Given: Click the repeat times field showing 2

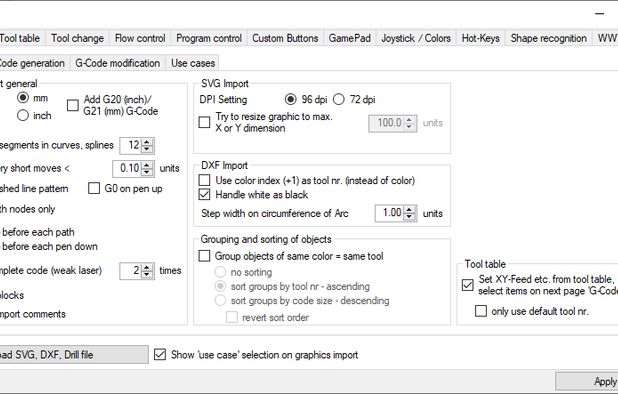Looking at the screenshot, I should pos(131,271).
